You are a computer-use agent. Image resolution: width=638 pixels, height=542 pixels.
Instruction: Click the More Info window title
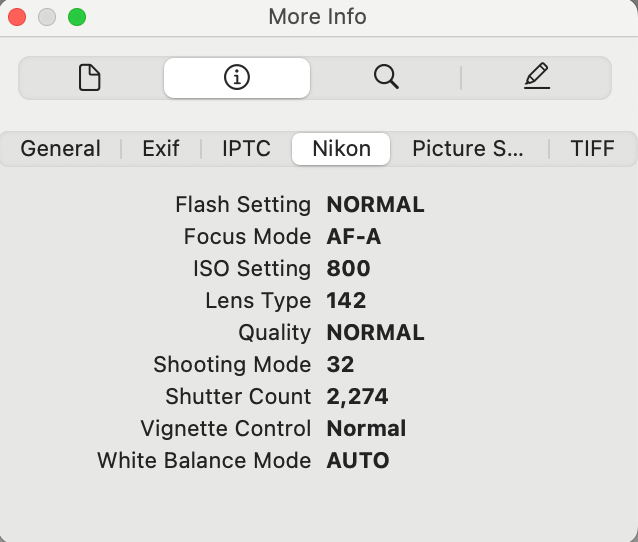[318, 17]
